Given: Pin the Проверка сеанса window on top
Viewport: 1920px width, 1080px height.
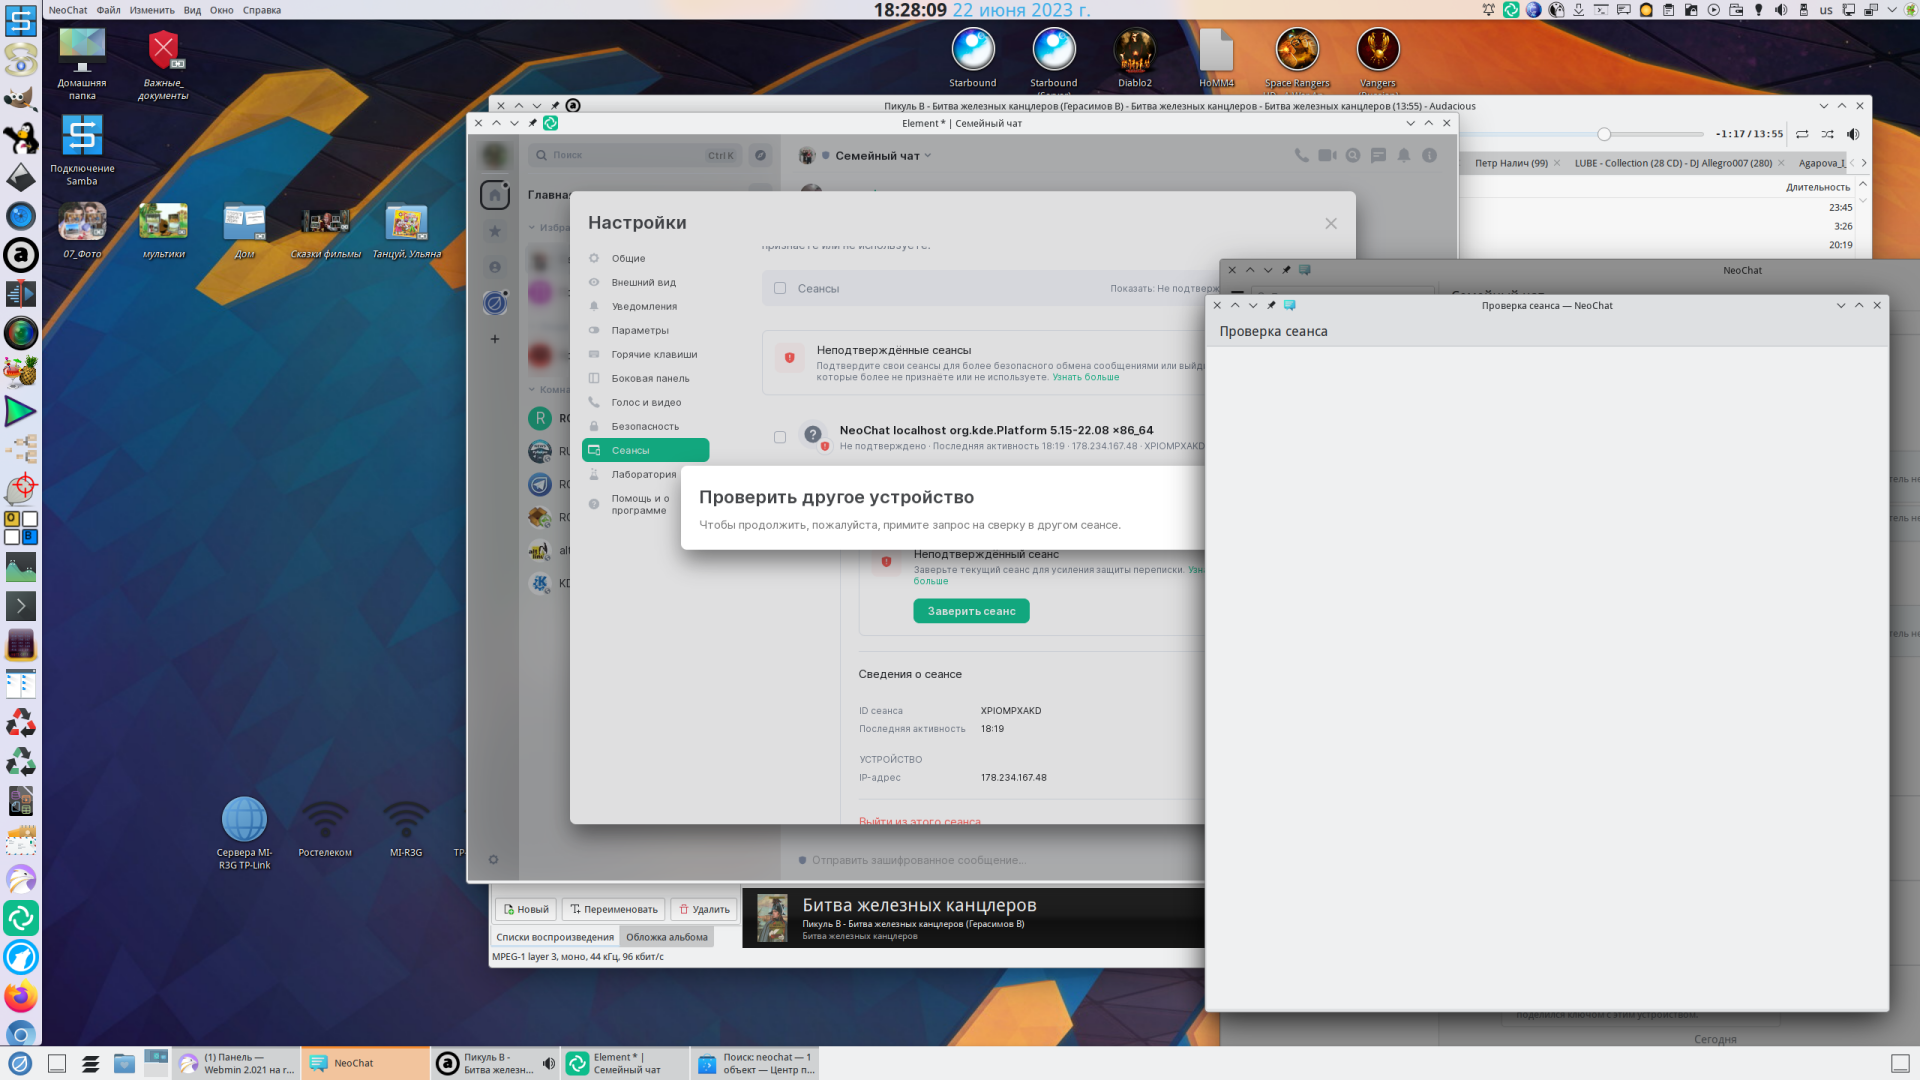Looking at the screenshot, I should 1271,305.
